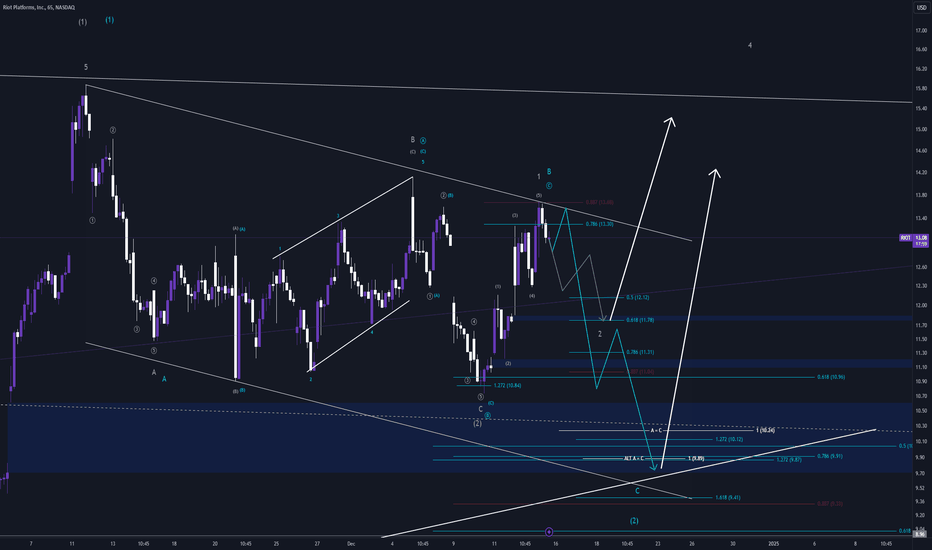Select the 1 (10.24) projection label

point(766,430)
